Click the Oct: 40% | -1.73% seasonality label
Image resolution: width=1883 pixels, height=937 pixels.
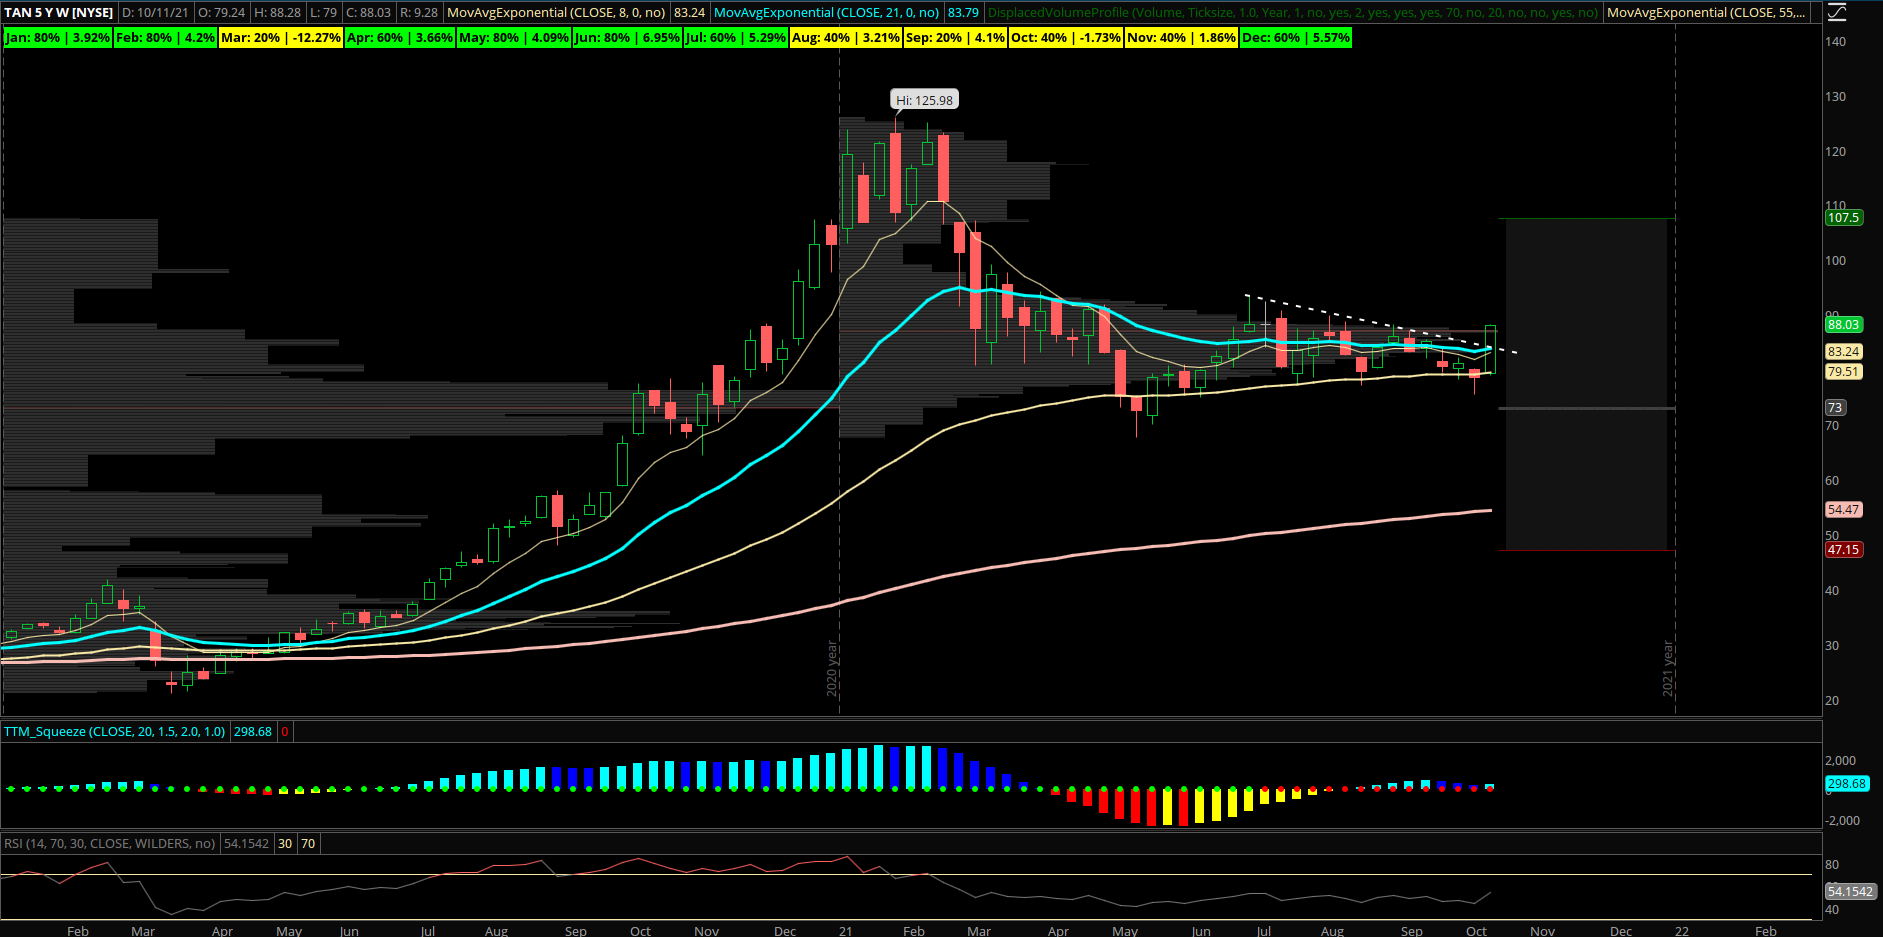tap(1066, 38)
